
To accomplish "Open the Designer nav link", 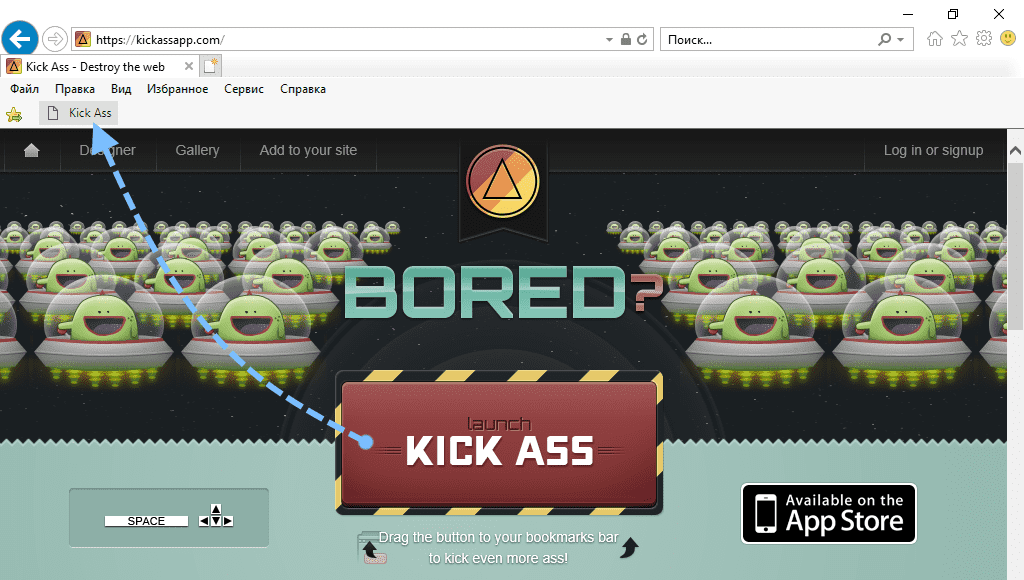I will click(108, 150).
